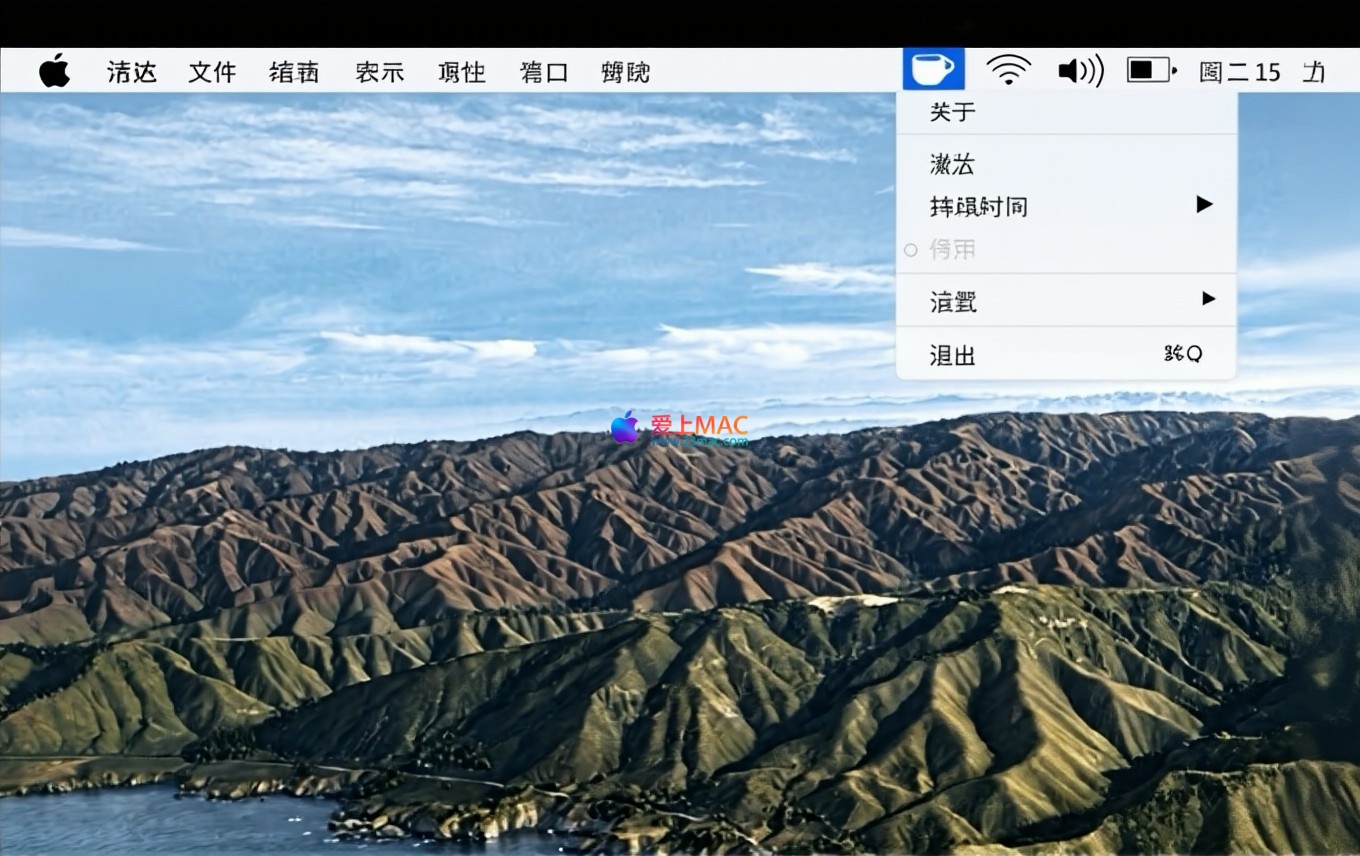Image resolution: width=1360 pixels, height=856 pixels.
Task: Open the Apple logo menu
Action: (x=54, y=71)
